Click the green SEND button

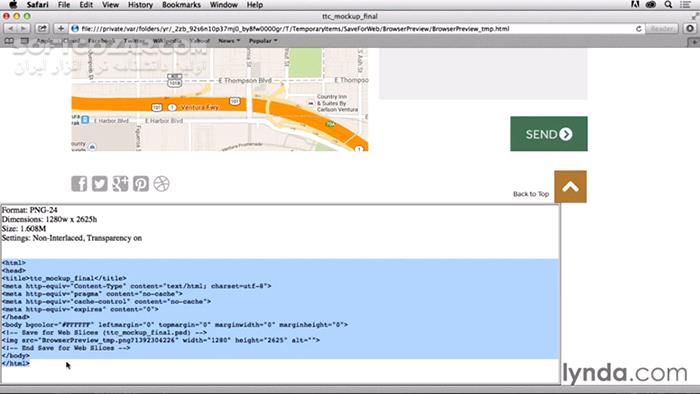pos(549,134)
